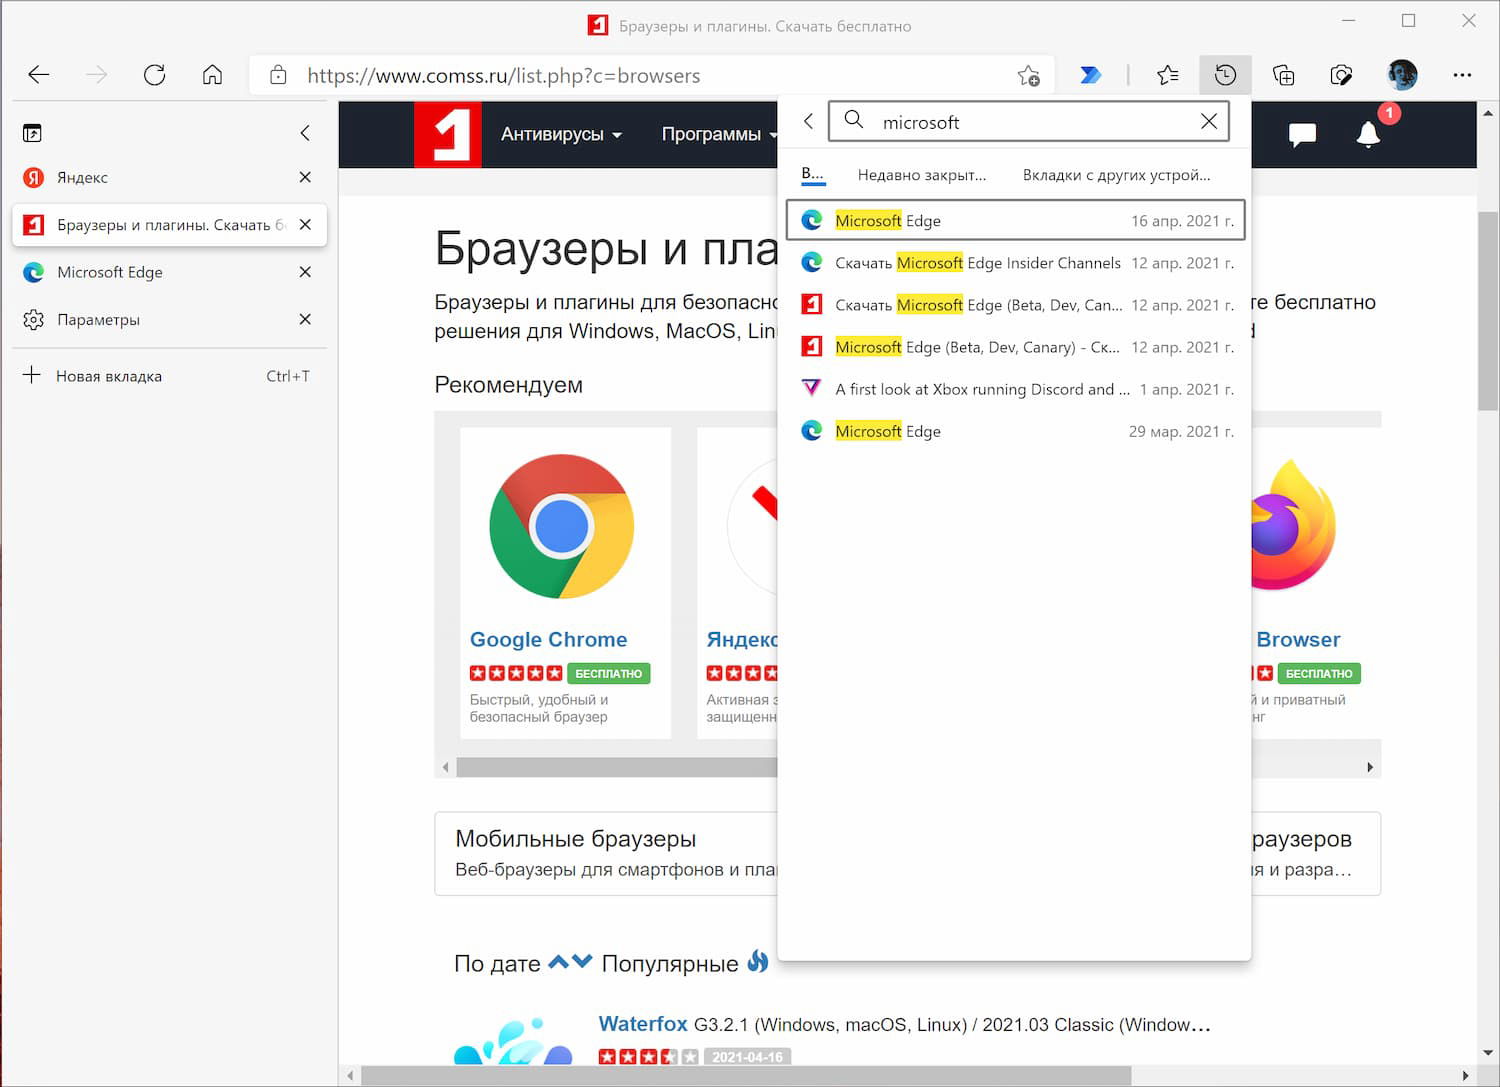The width and height of the screenshot is (1500, 1087).
Task: Go back from the history search with the chevron
Action: coord(808,122)
